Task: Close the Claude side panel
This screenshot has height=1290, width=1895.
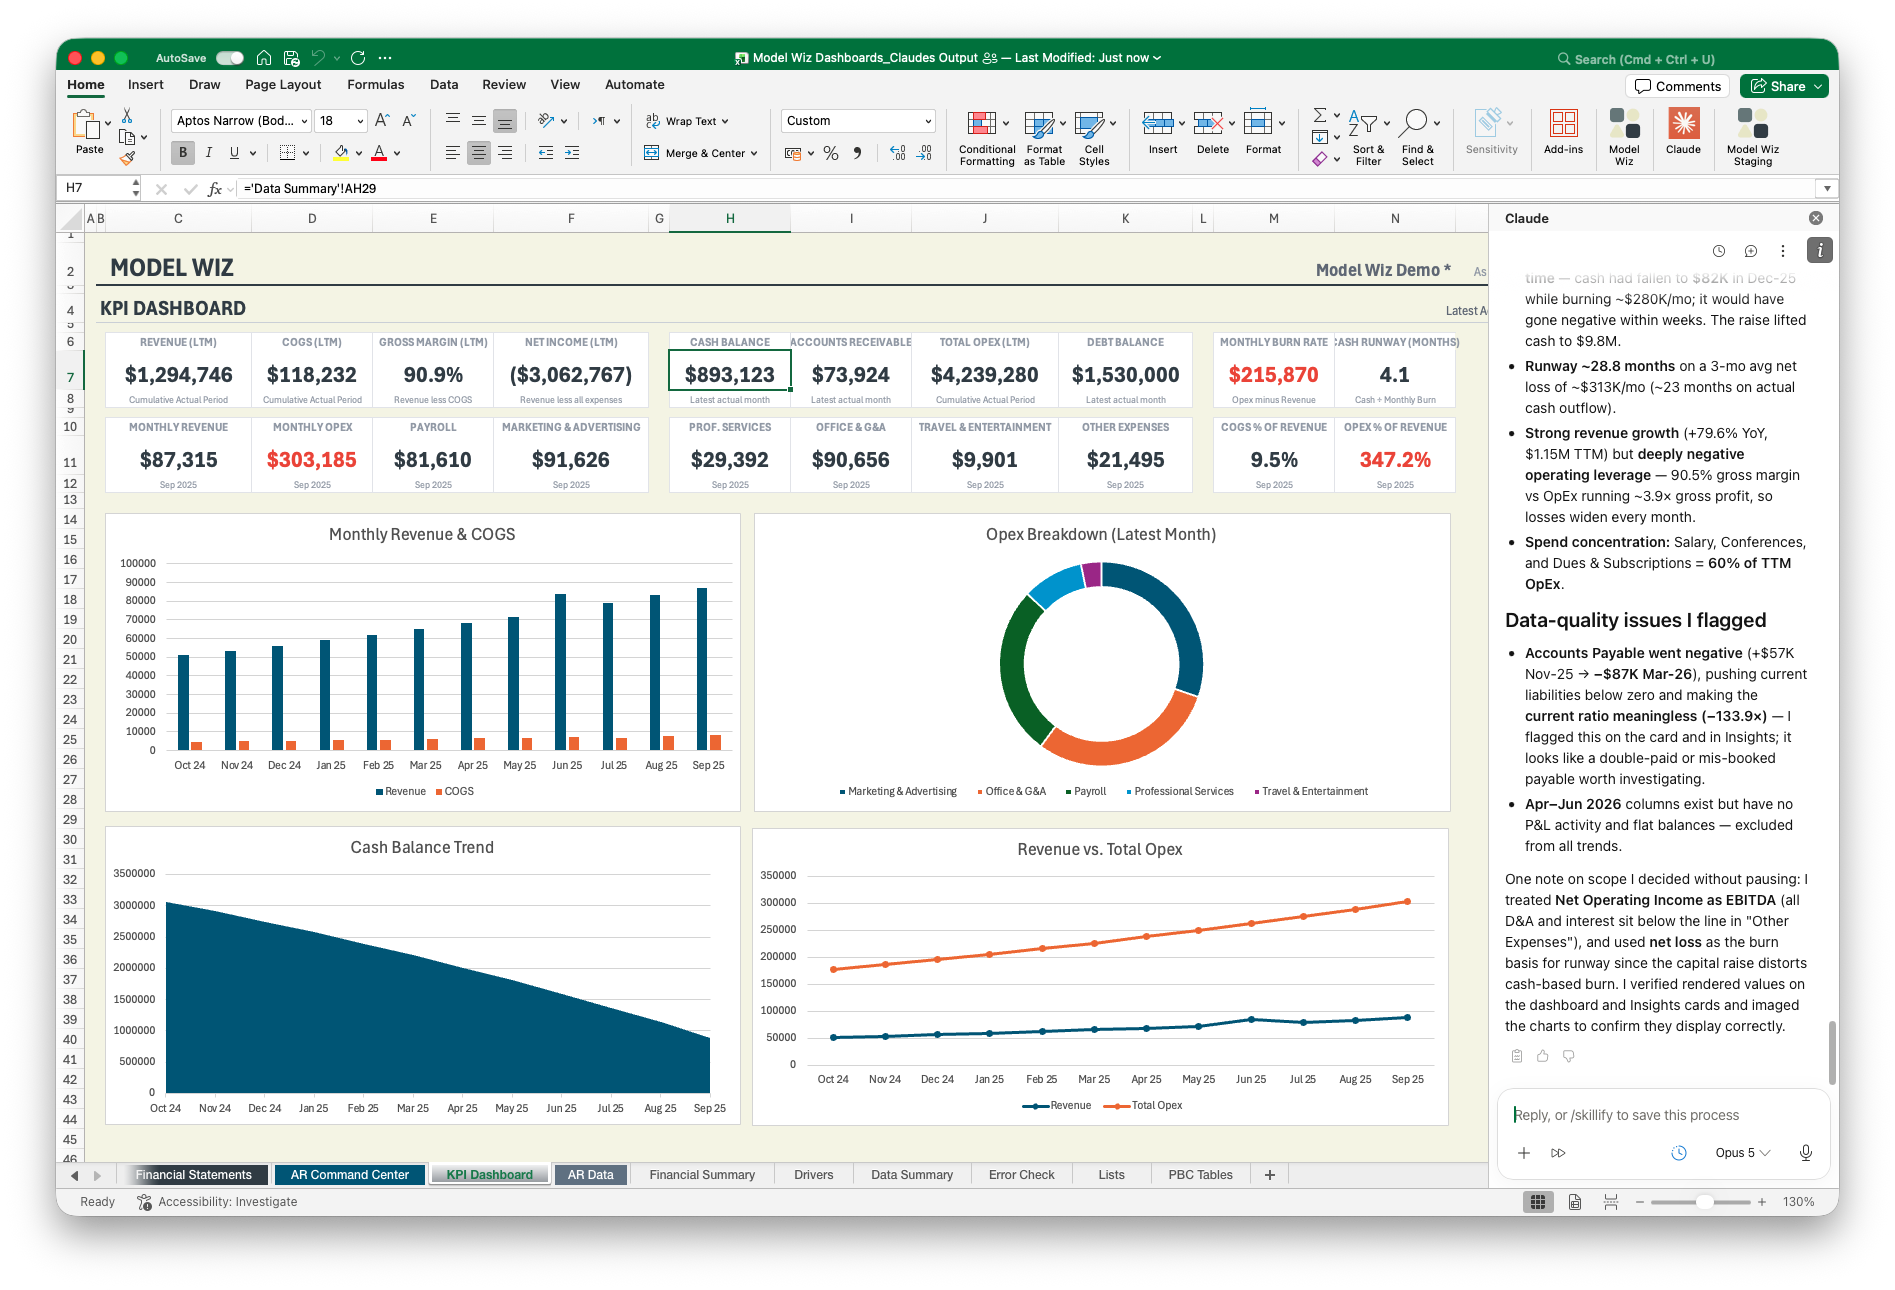Action: pyautogui.click(x=1816, y=218)
